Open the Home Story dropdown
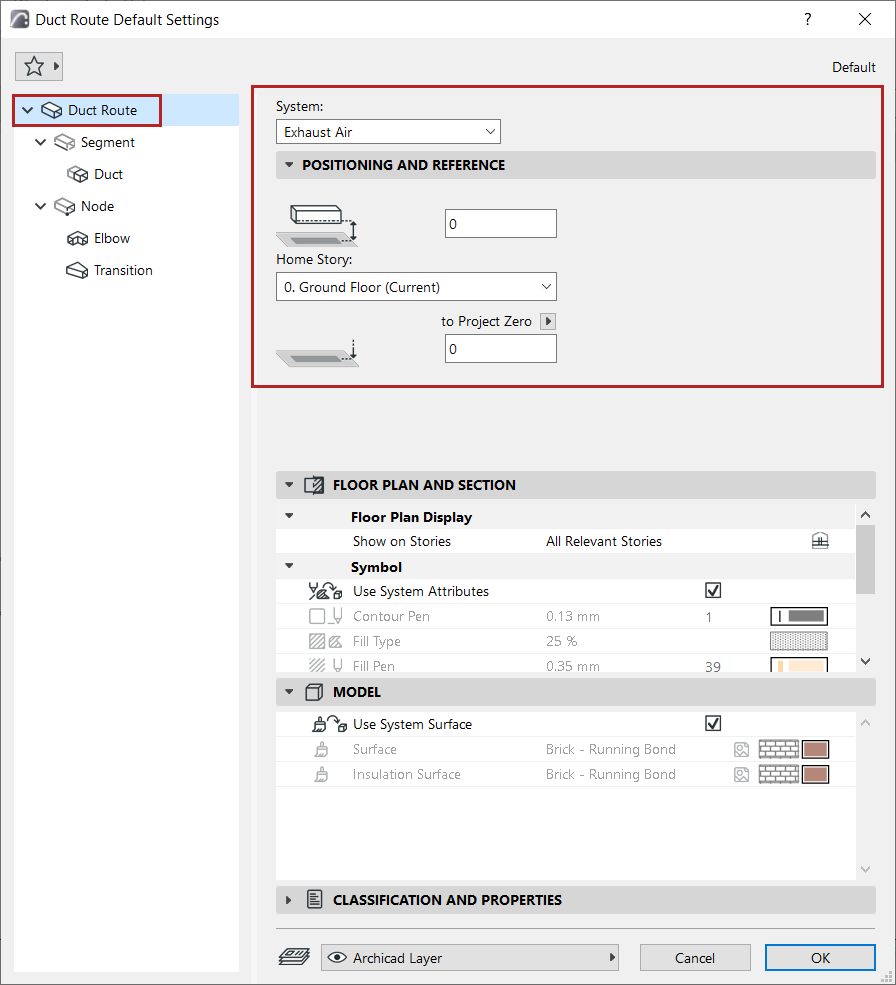 [x=416, y=287]
